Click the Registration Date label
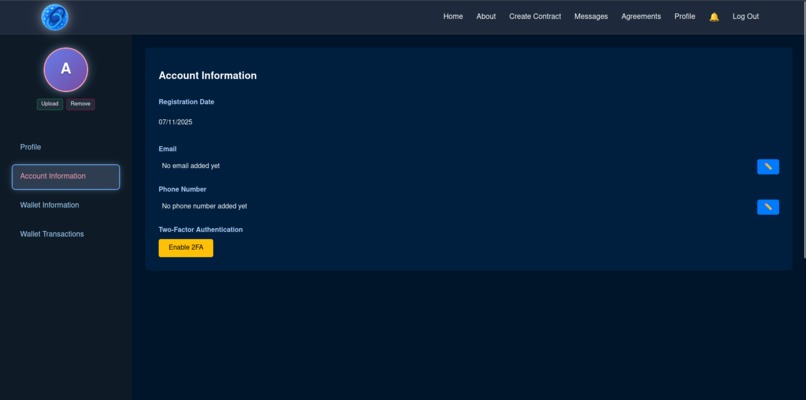The image size is (806, 400). point(187,102)
